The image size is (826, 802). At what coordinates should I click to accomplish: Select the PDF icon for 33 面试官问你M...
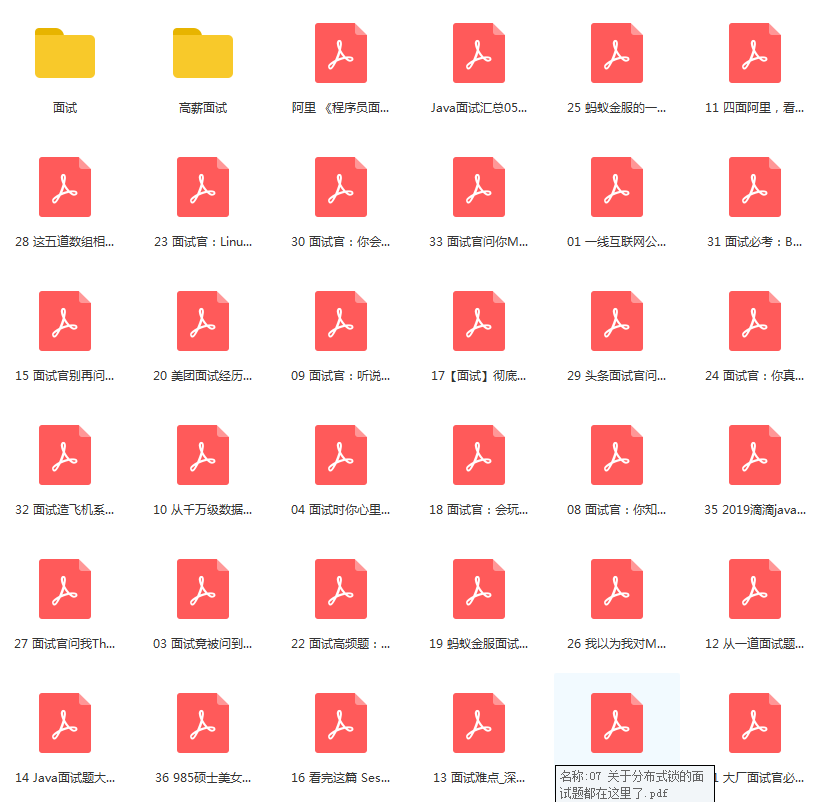[479, 187]
